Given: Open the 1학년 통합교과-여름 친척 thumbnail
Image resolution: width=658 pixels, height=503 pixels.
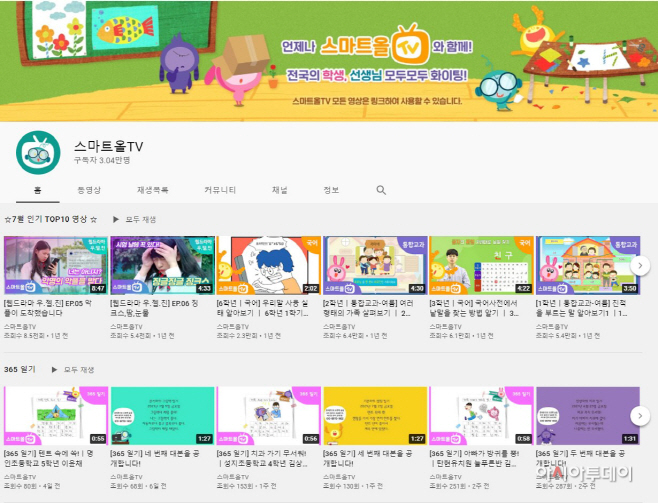Looking at the screenshot, I should tap(588, 265).
